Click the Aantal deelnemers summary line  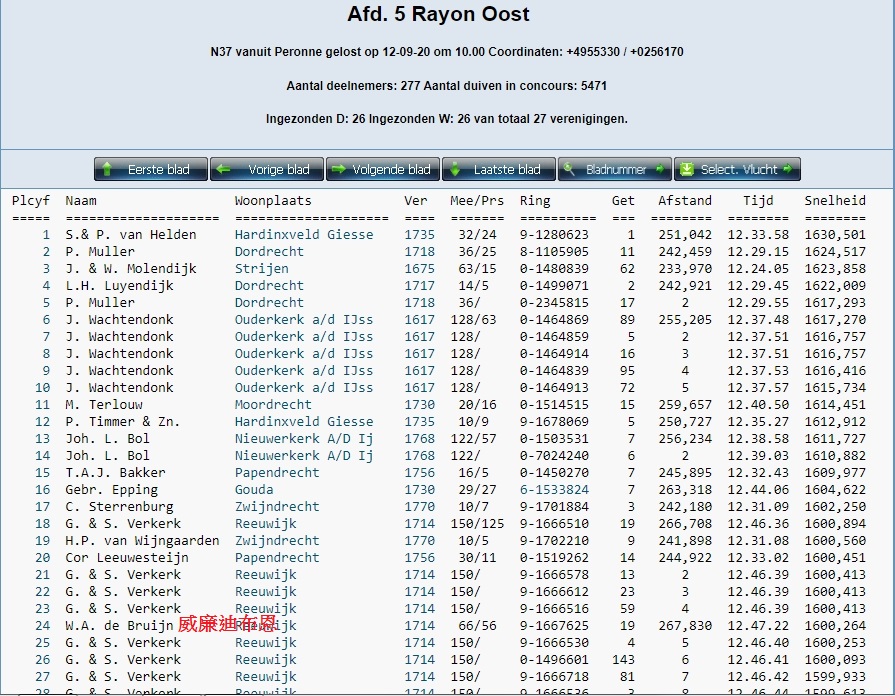[x=447, y=86]
